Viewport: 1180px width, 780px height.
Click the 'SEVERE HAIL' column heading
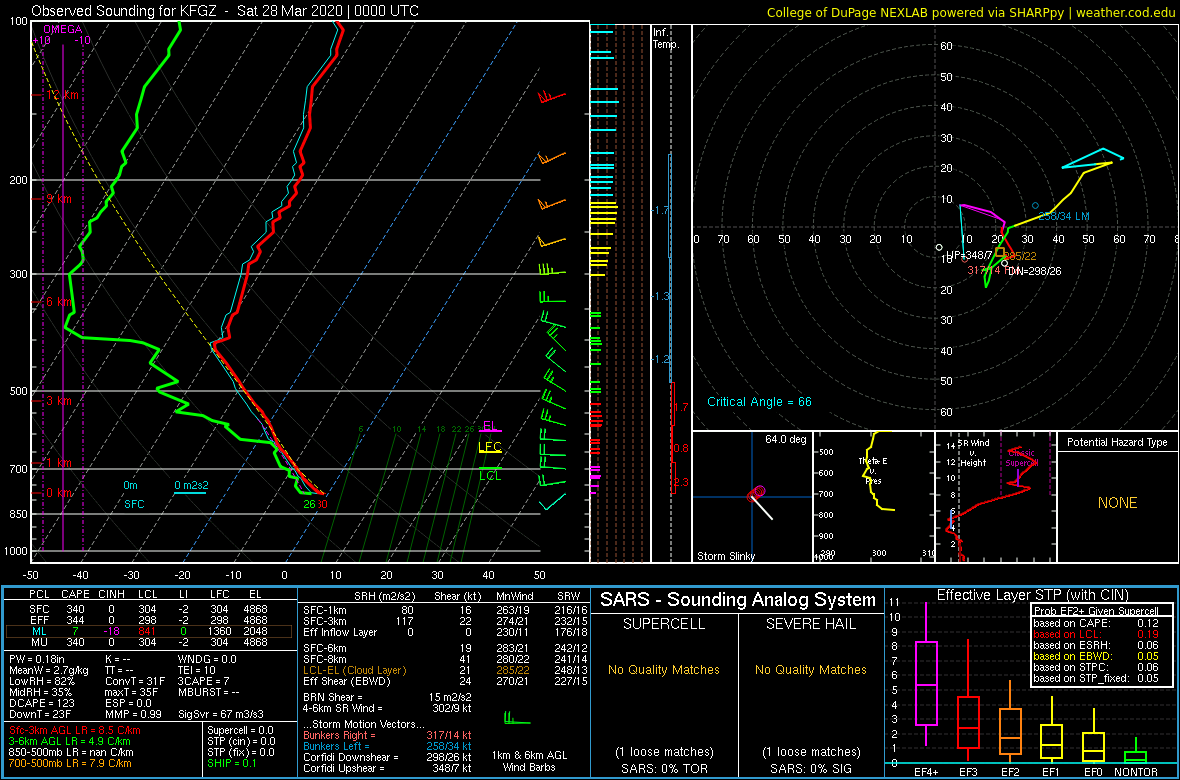coord(811,624)
